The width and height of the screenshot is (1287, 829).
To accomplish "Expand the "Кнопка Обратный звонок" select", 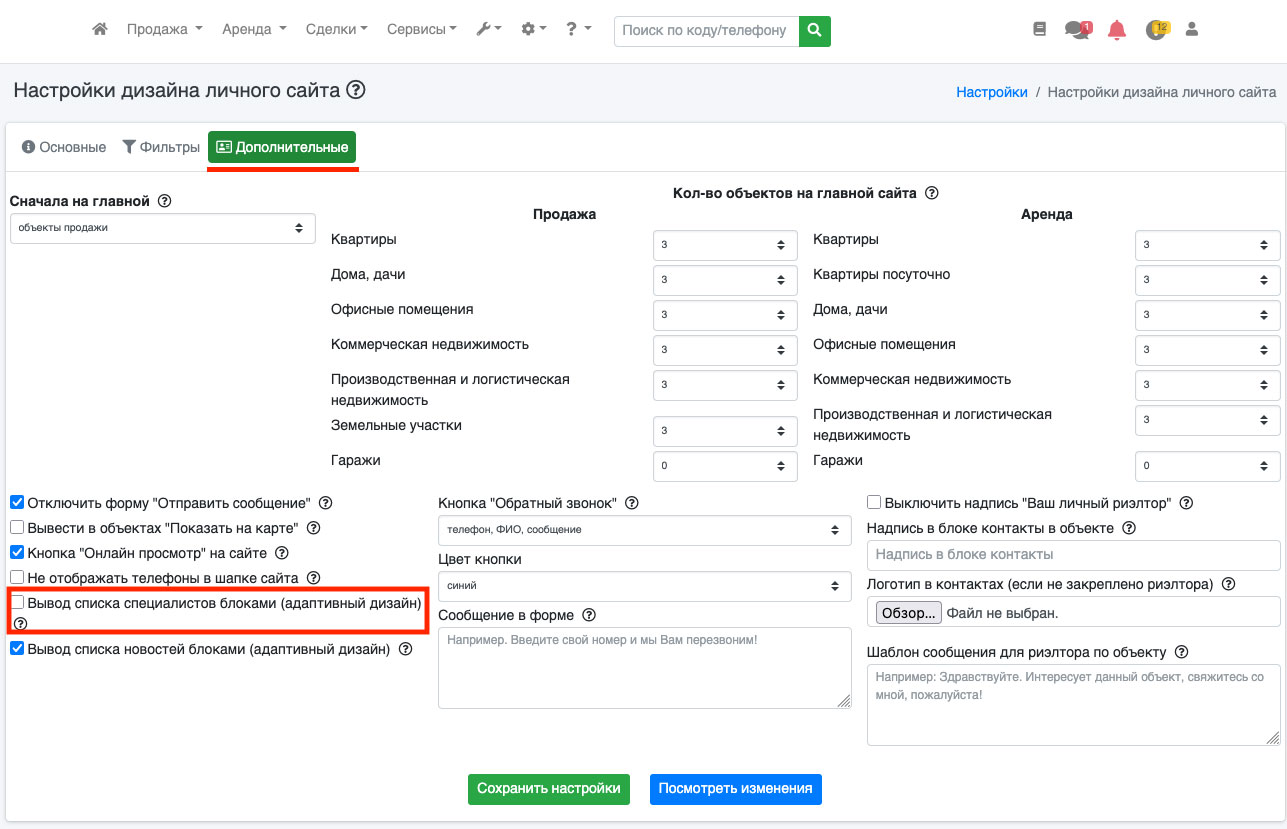I will pyautogui.click(x=644, y=529).
